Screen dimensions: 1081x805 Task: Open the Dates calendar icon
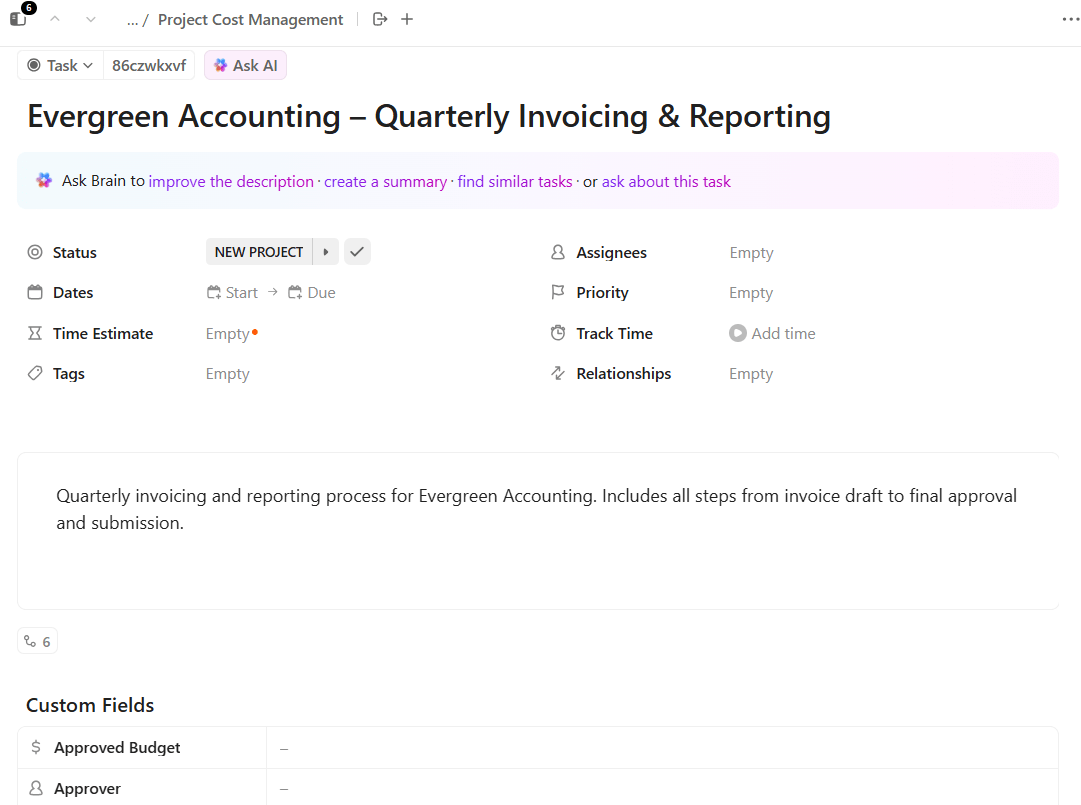pos(31,292)
